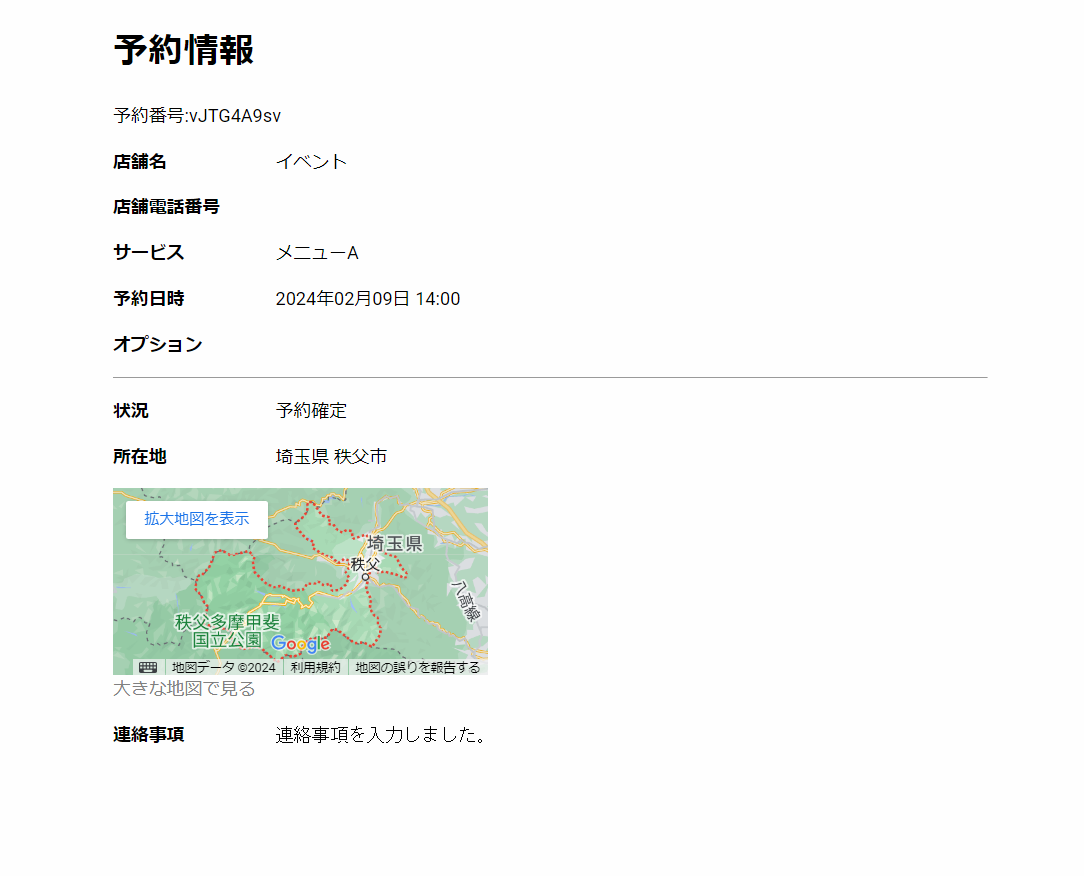Click the サービス label
Image resolution: width=1084 pixels, height=876 pixels.
coord(149,253)
